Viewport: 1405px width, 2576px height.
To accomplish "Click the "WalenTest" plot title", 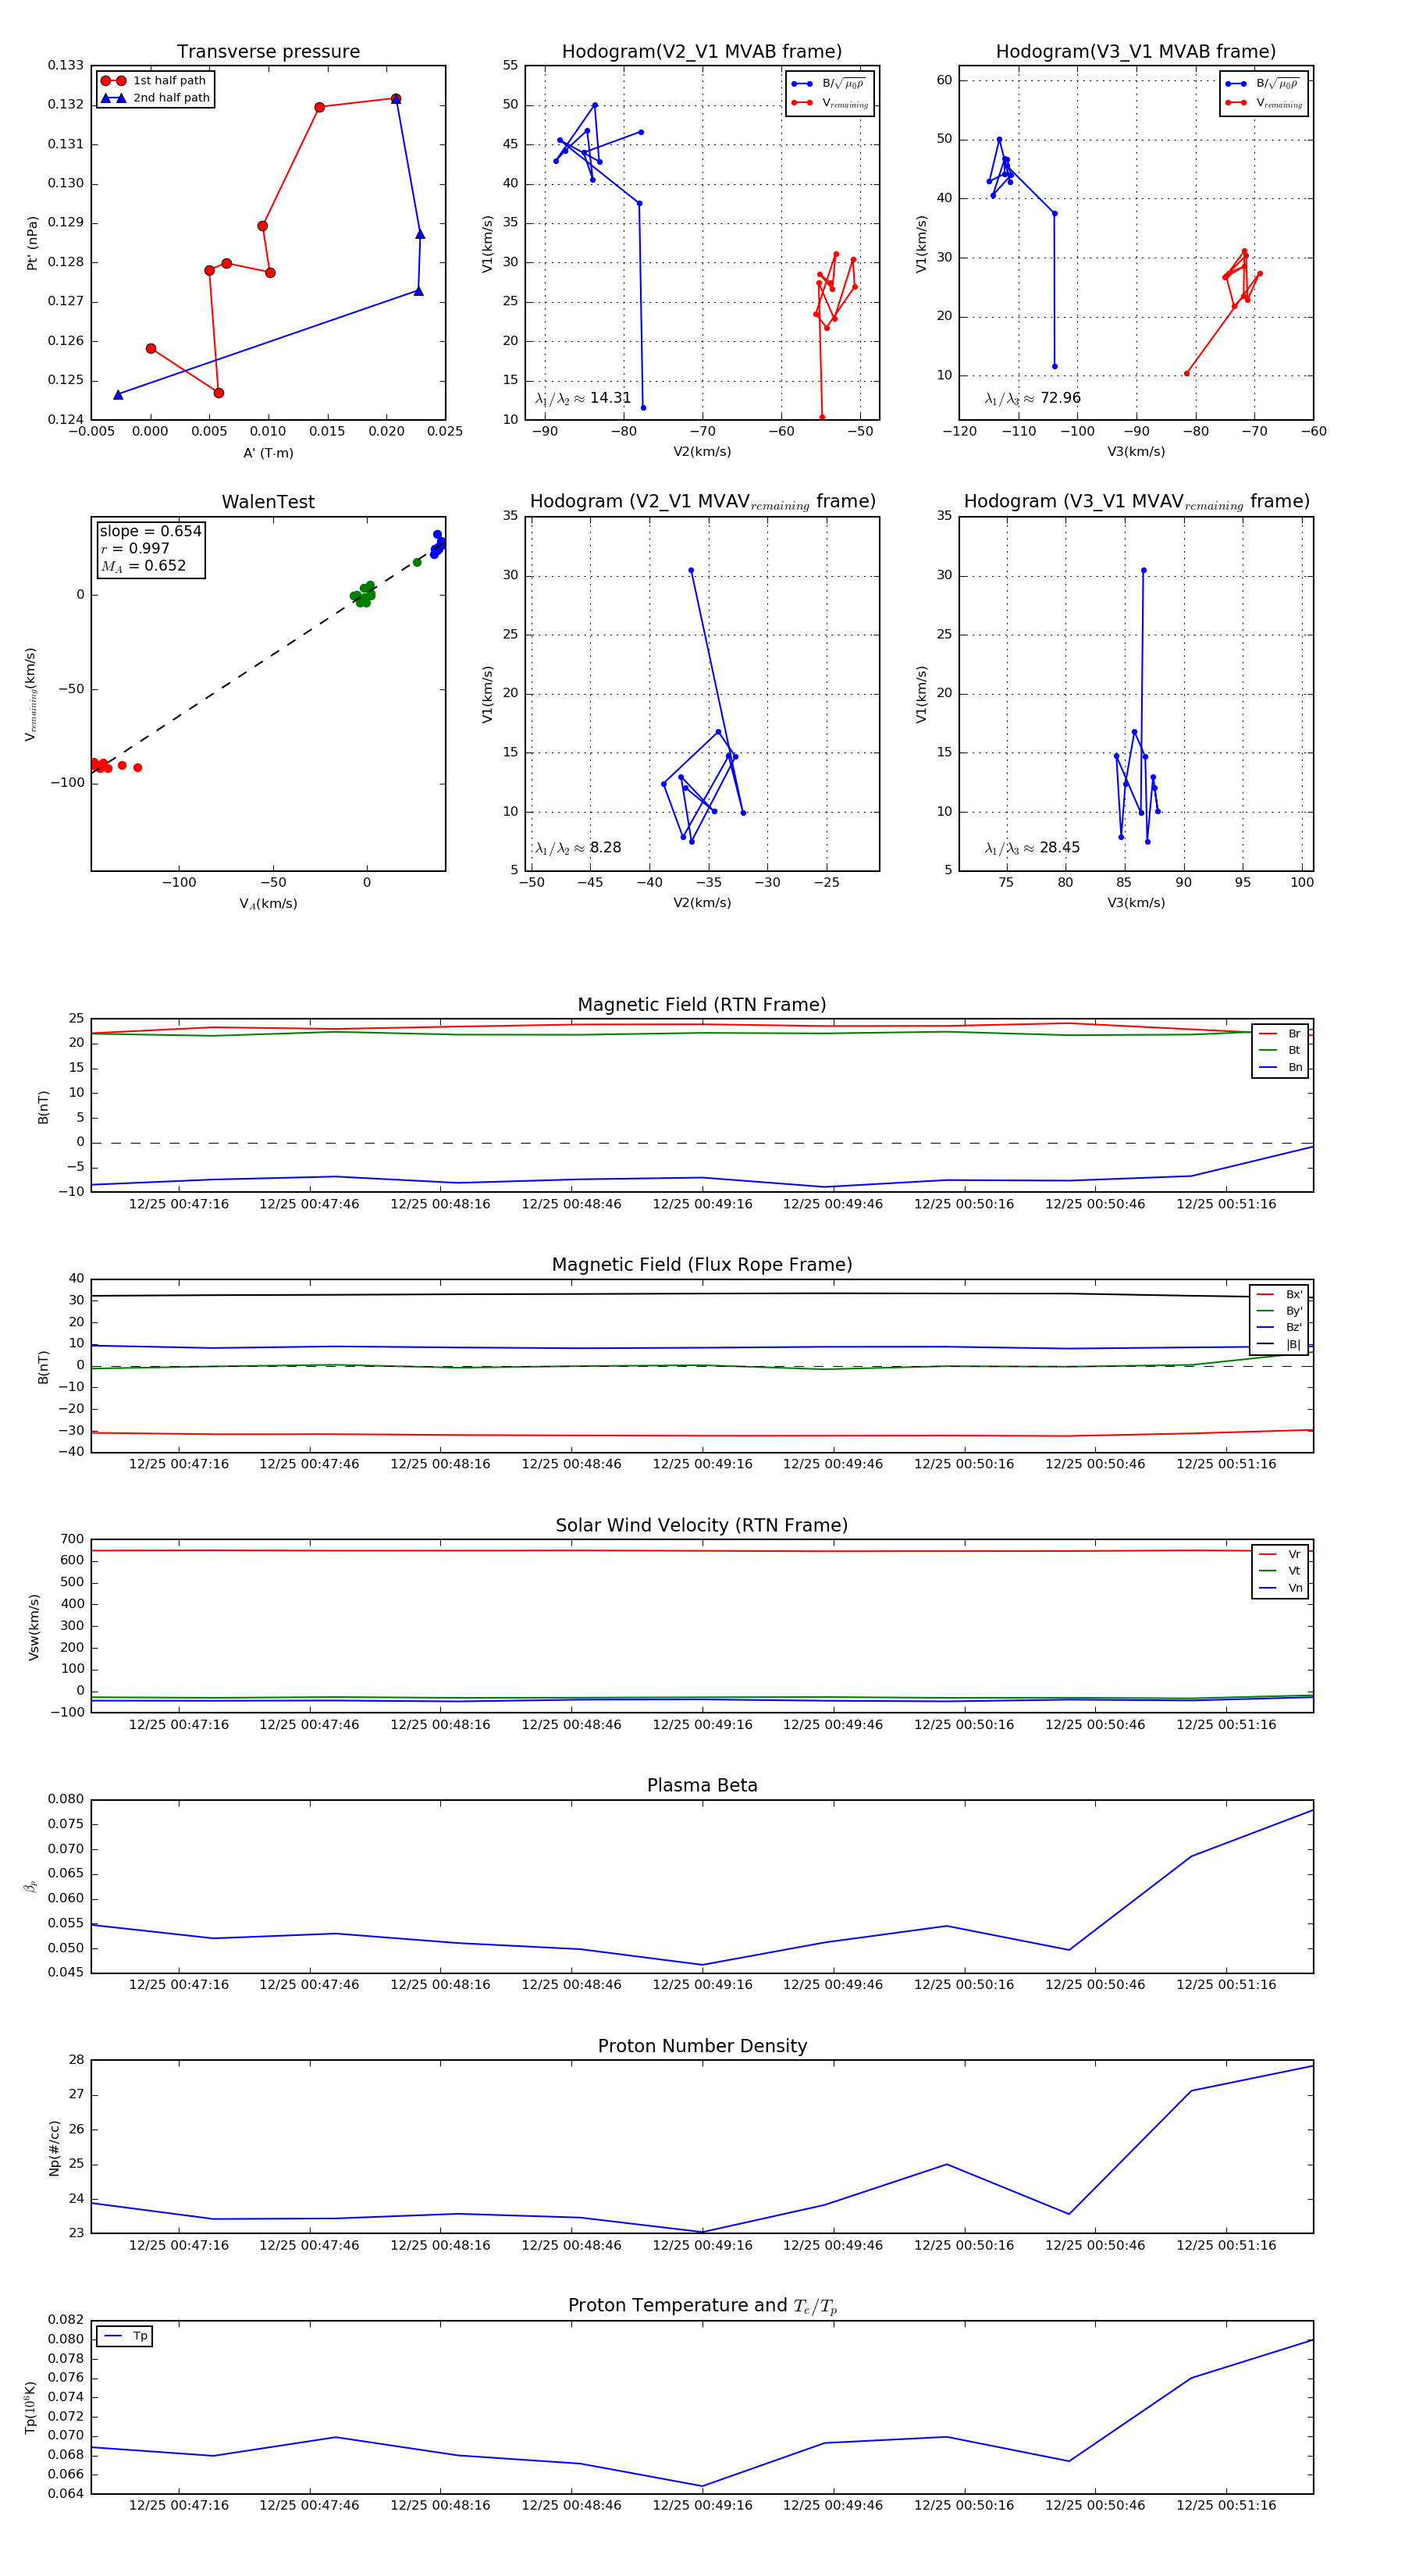I will pos(268,502).
